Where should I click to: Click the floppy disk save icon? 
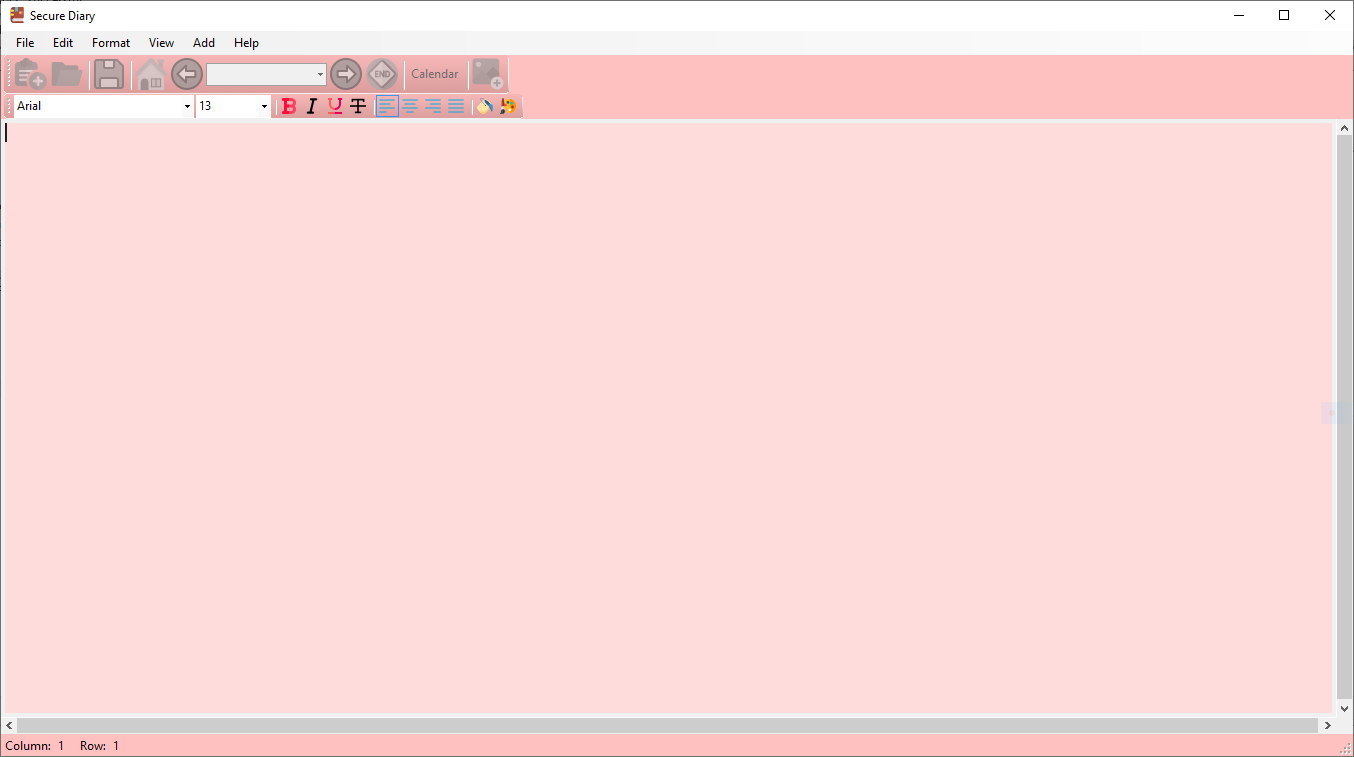point(108,74)
